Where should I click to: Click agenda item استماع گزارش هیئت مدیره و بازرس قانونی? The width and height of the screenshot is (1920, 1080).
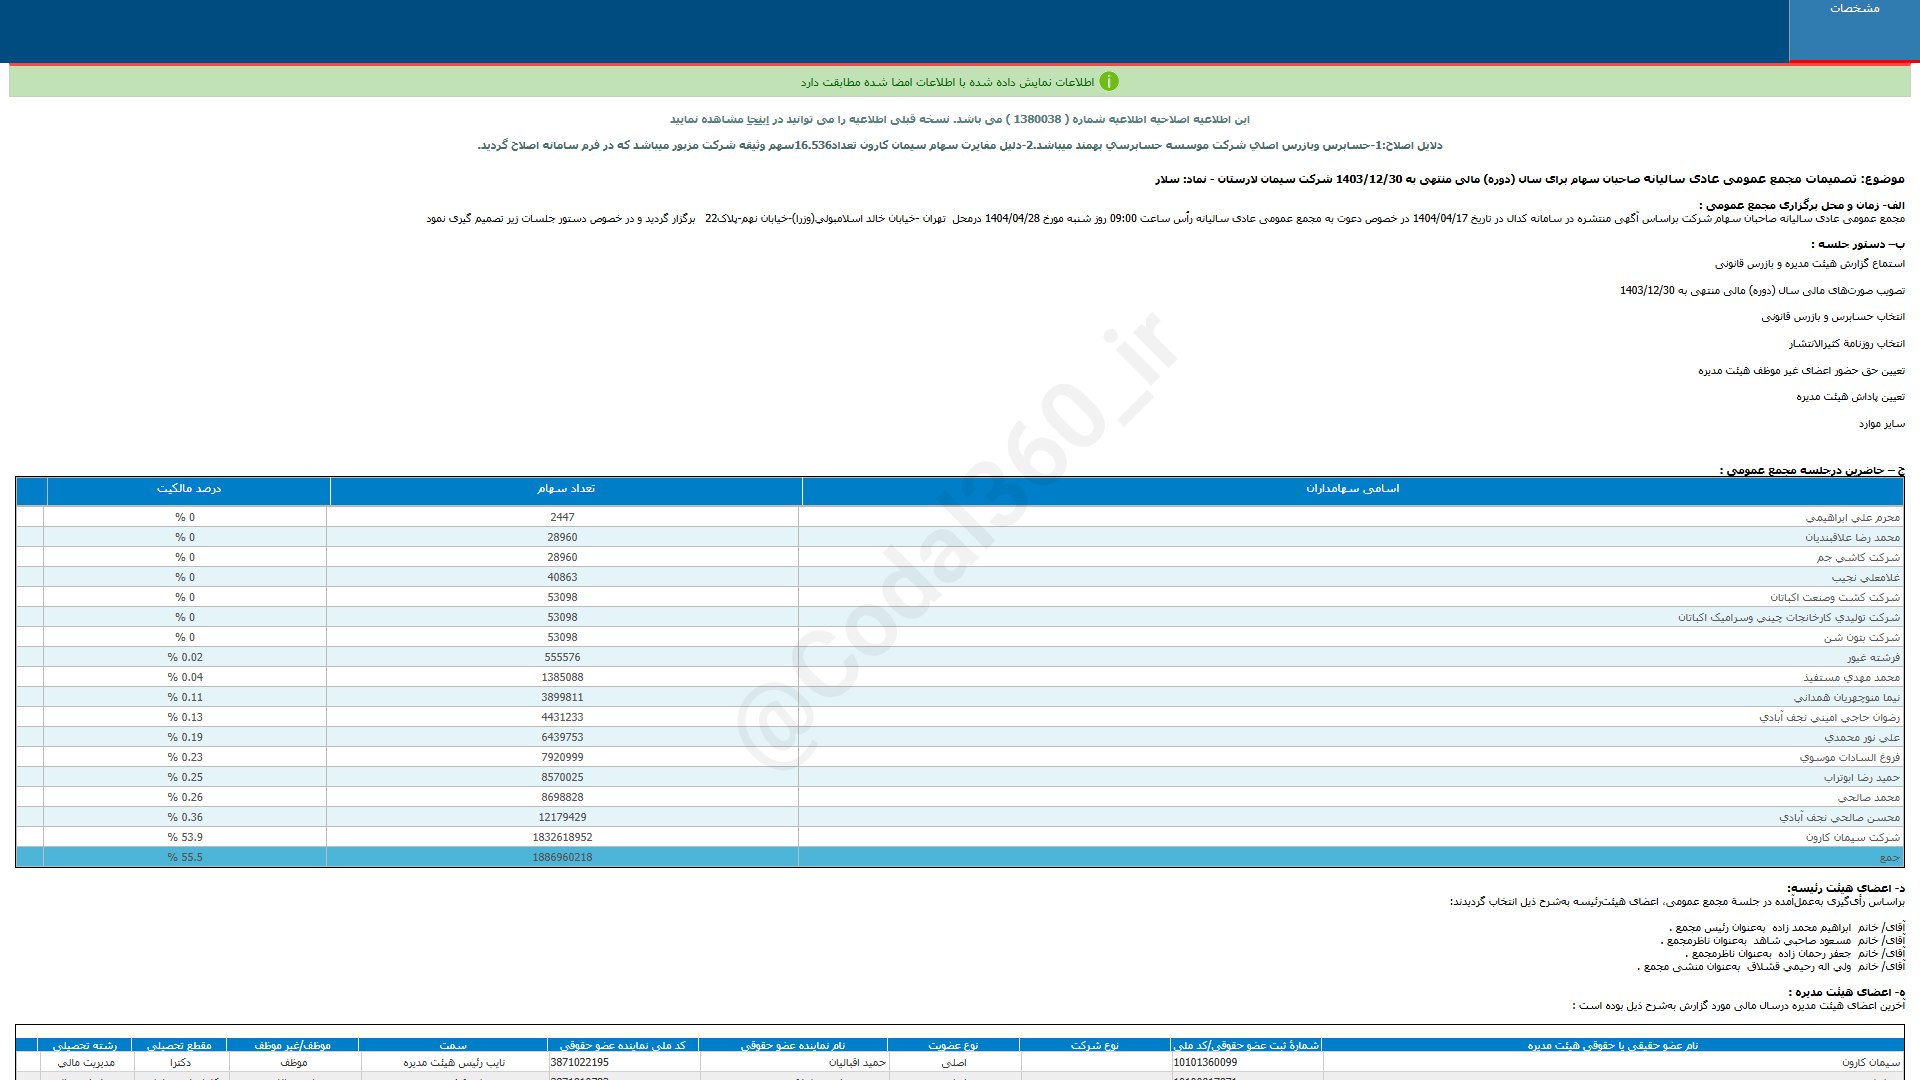1810,264
